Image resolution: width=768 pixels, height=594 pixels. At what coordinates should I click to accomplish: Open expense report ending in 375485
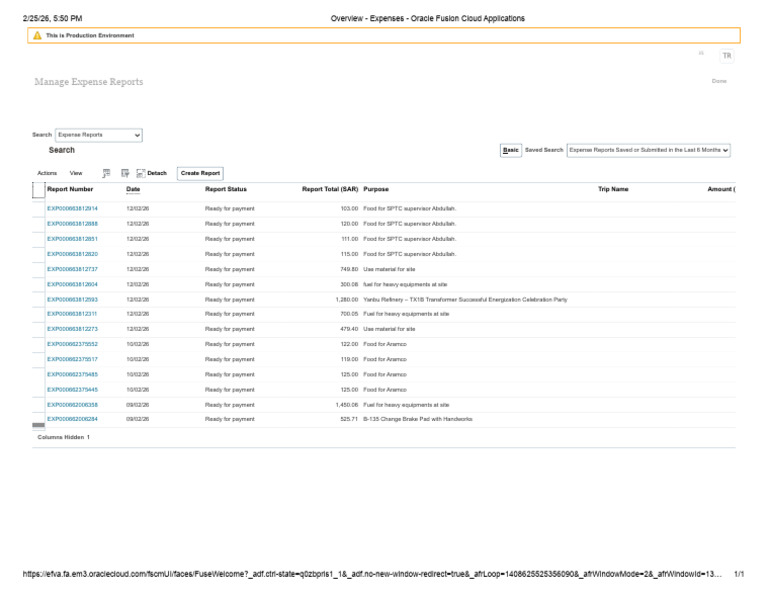coord(72,375)
